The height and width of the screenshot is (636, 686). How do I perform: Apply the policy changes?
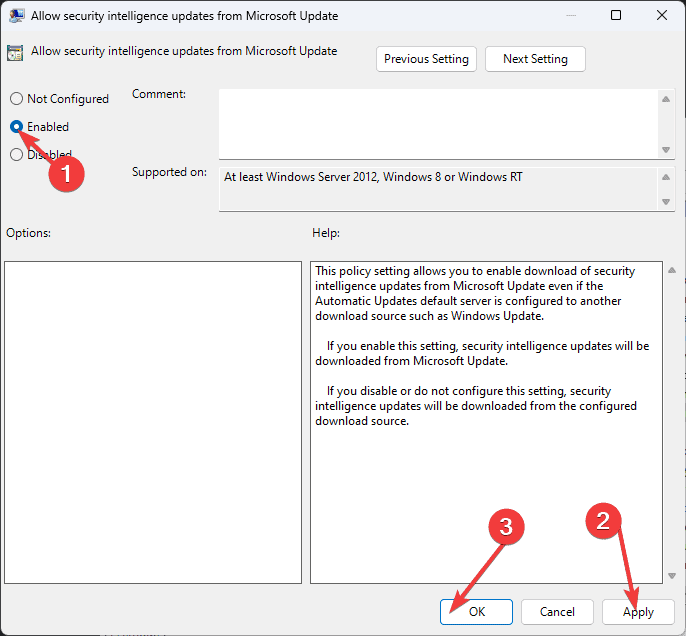click(638, 612)
